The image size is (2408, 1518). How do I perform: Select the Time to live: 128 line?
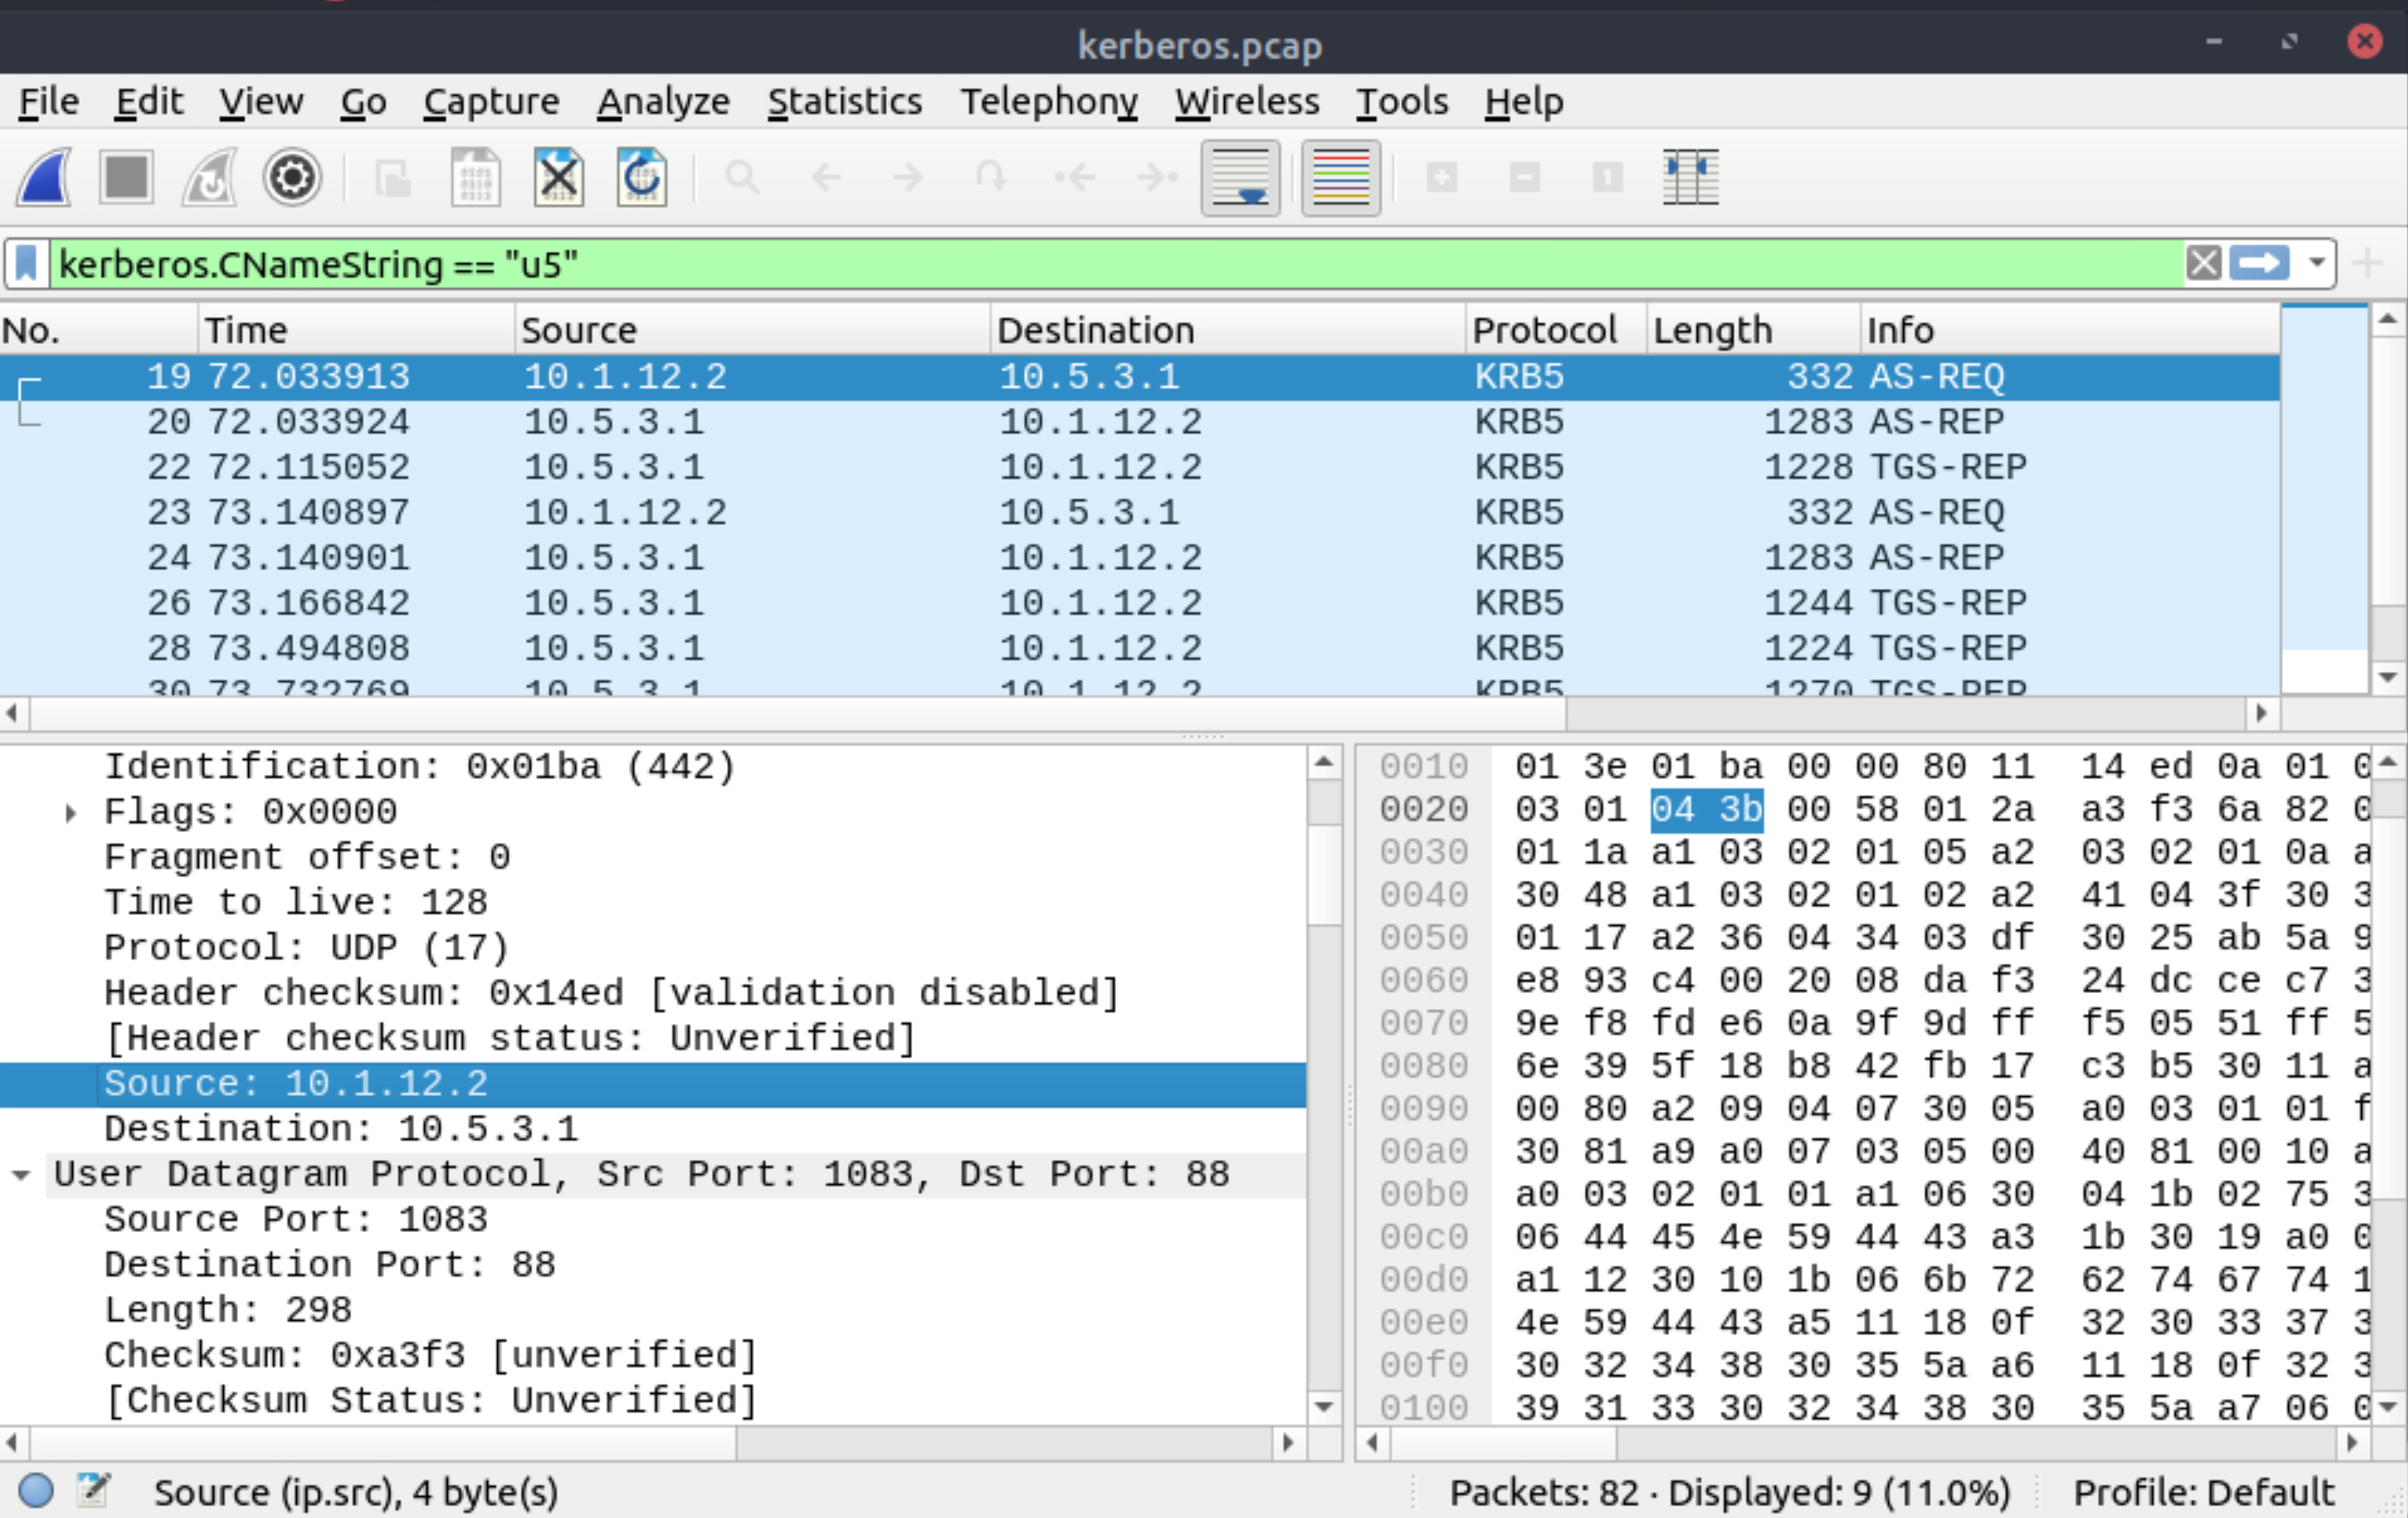653,902
